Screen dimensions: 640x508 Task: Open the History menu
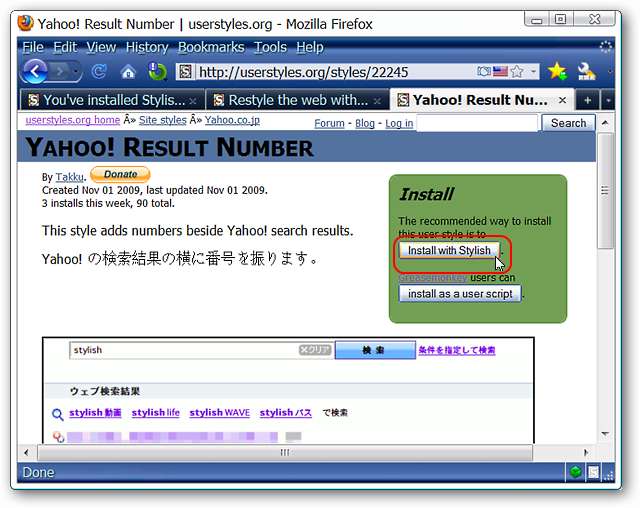click(147, 47)
